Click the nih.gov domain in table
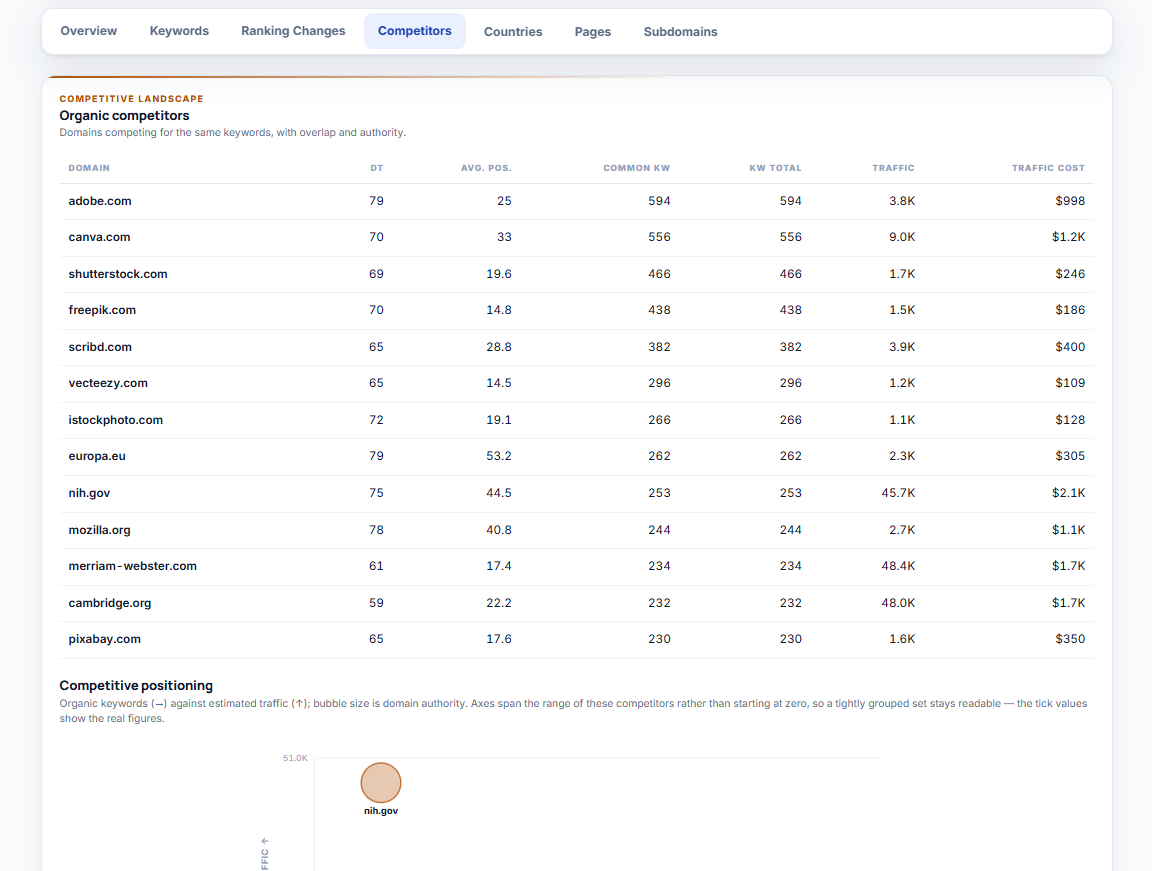This screenshot has height=871, width=1152. click(x=89, y=493)
